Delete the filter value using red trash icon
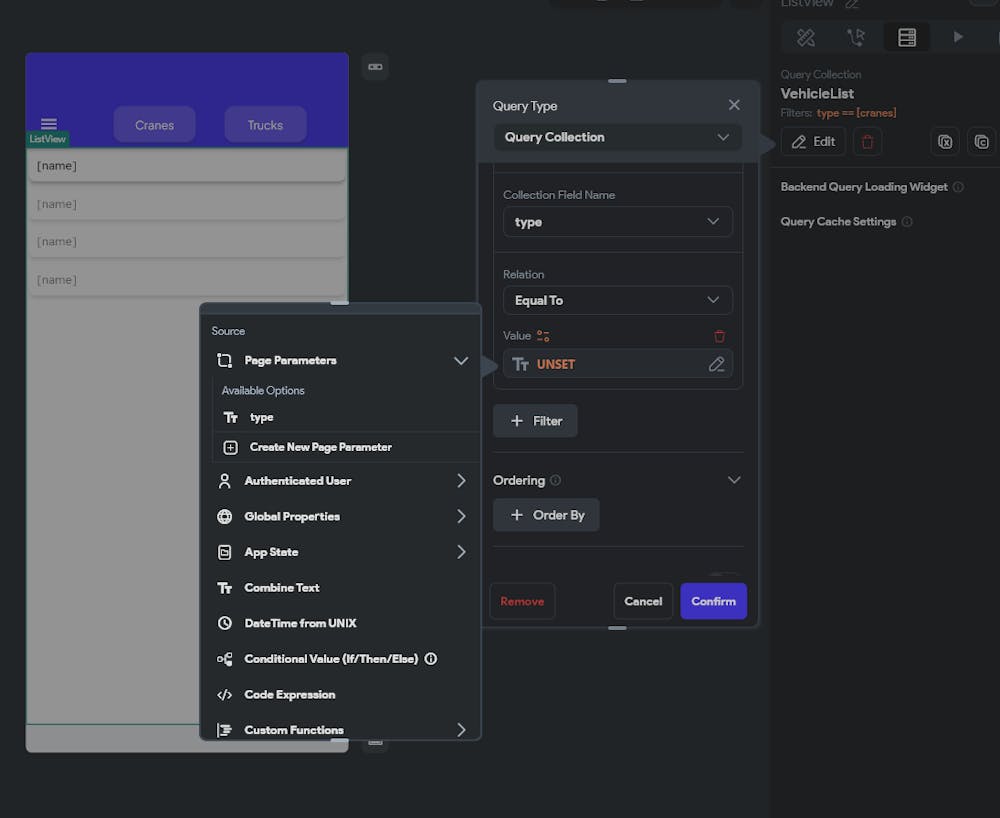 tap(719, 336)
